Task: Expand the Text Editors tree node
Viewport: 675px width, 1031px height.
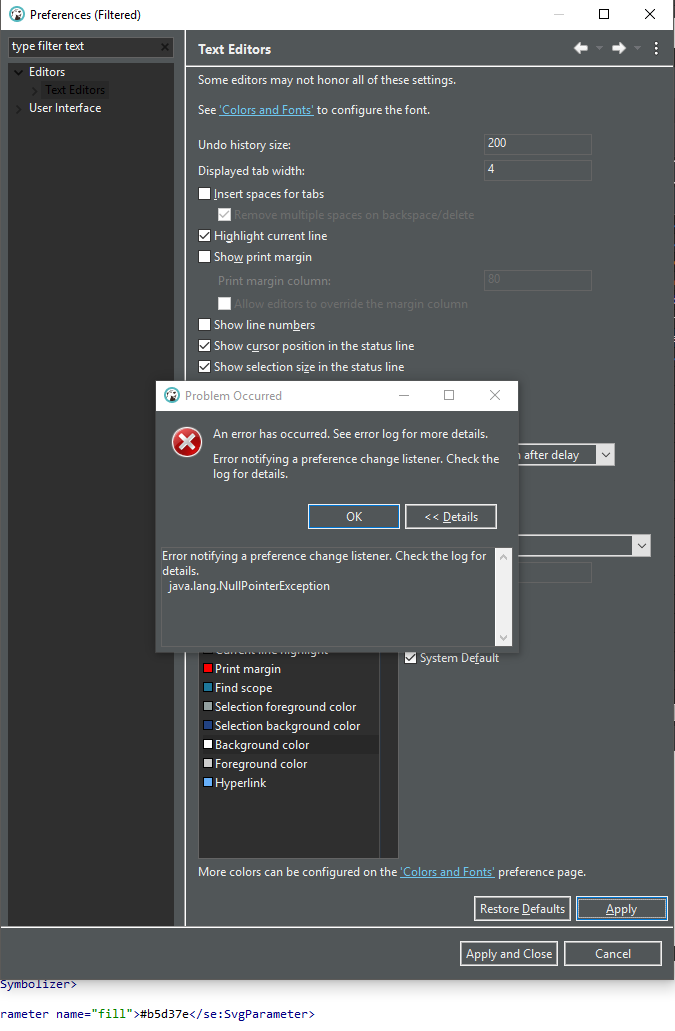Action: [x=35, y=91]
